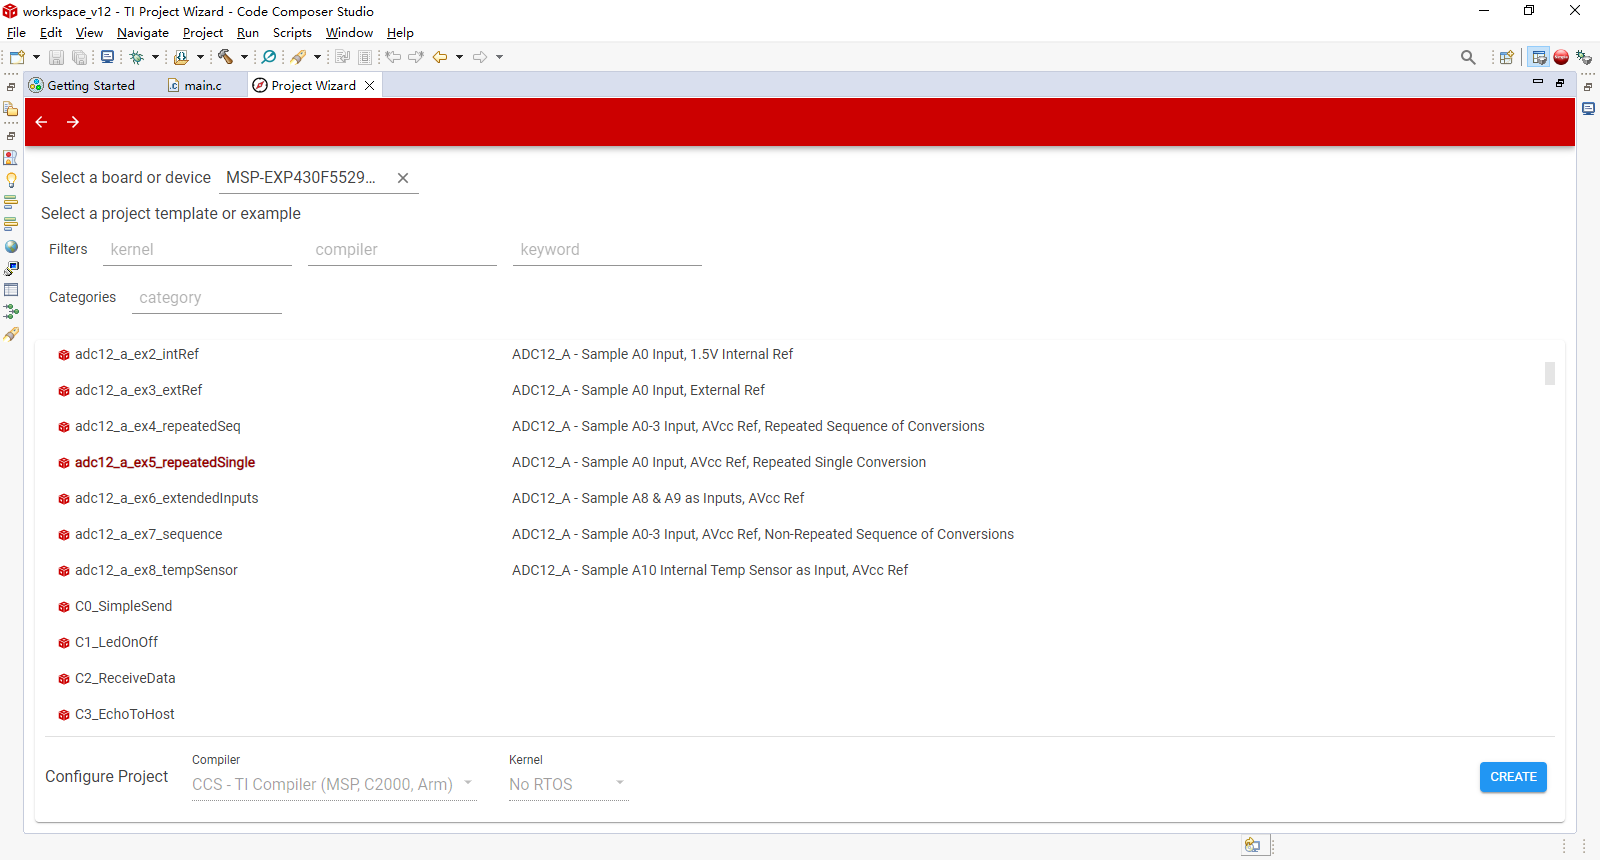Go forward with the white arrow on red banner
Viewport: 1600px width, 860px height.
pyautogui.click(x=73, y=122)
